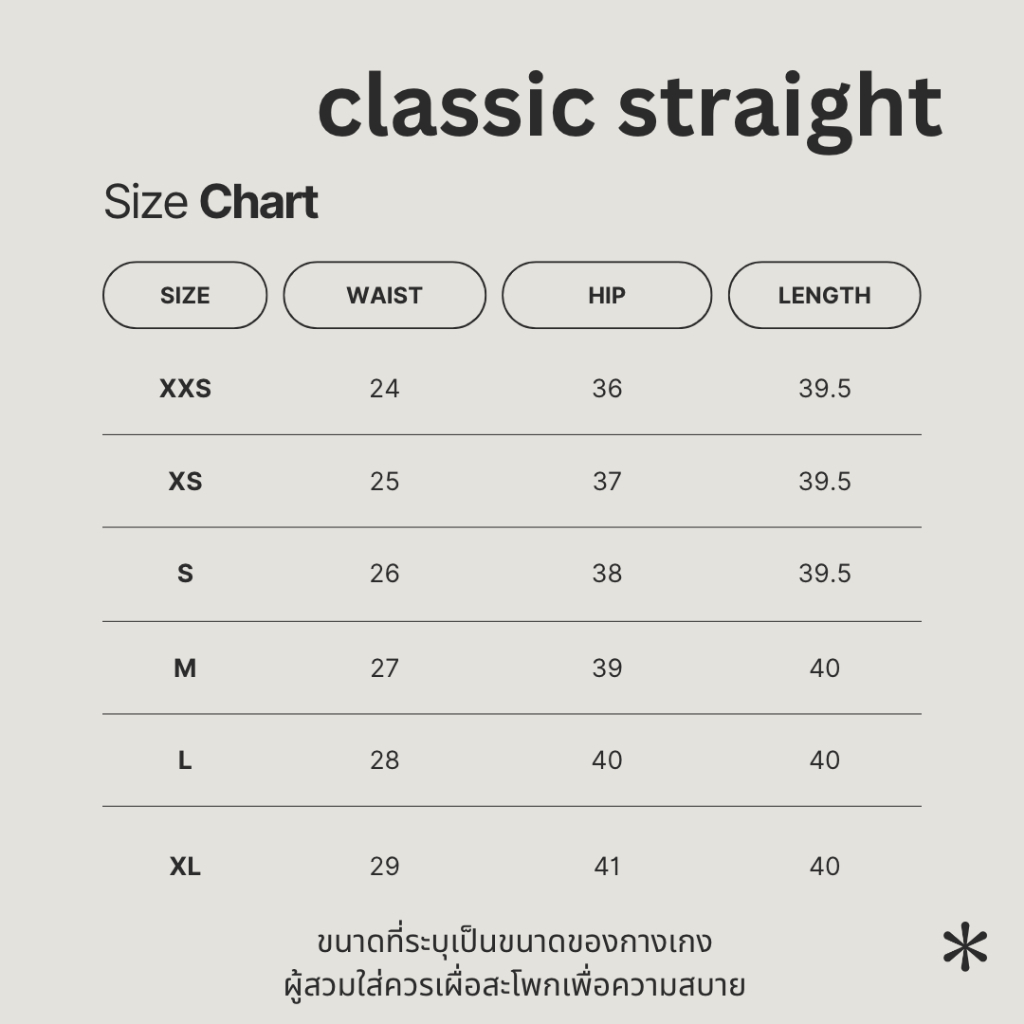Select the XS size row label
Viewport: 1024px width, 1024px height.
click(185, 481)
